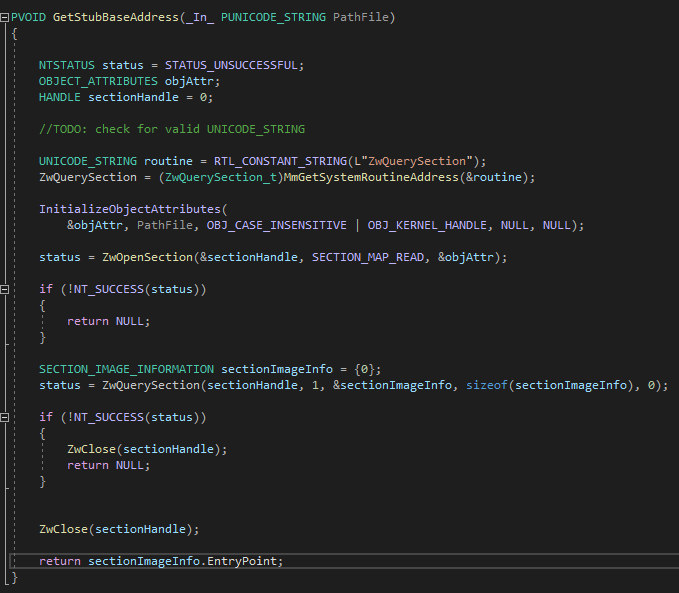Viewport: 679px width, 593px height.
Task: Click the final unindented ZwClose(sectionHandle) line
Action: coord(119,530)
